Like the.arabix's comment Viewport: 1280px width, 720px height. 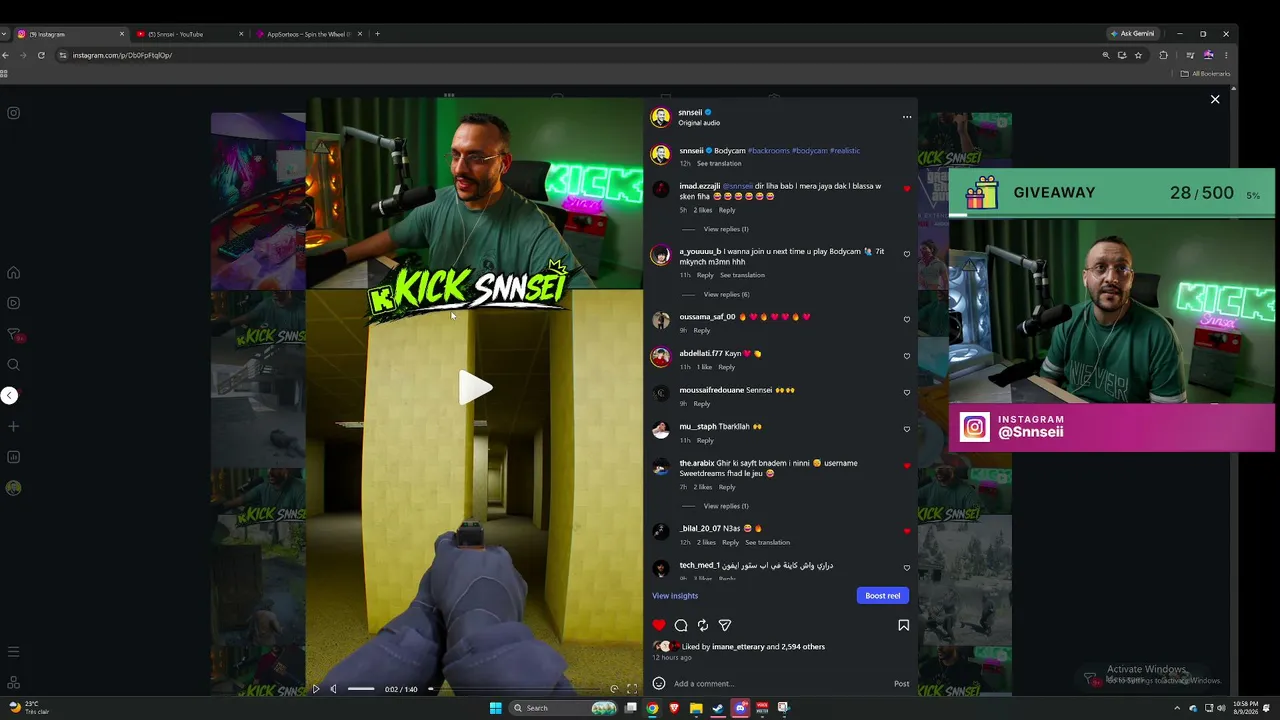click(907, 466)
